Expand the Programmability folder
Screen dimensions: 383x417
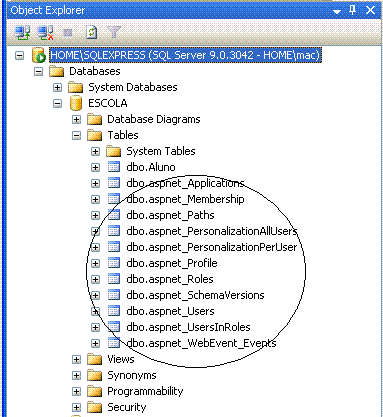tap(77, 391)
